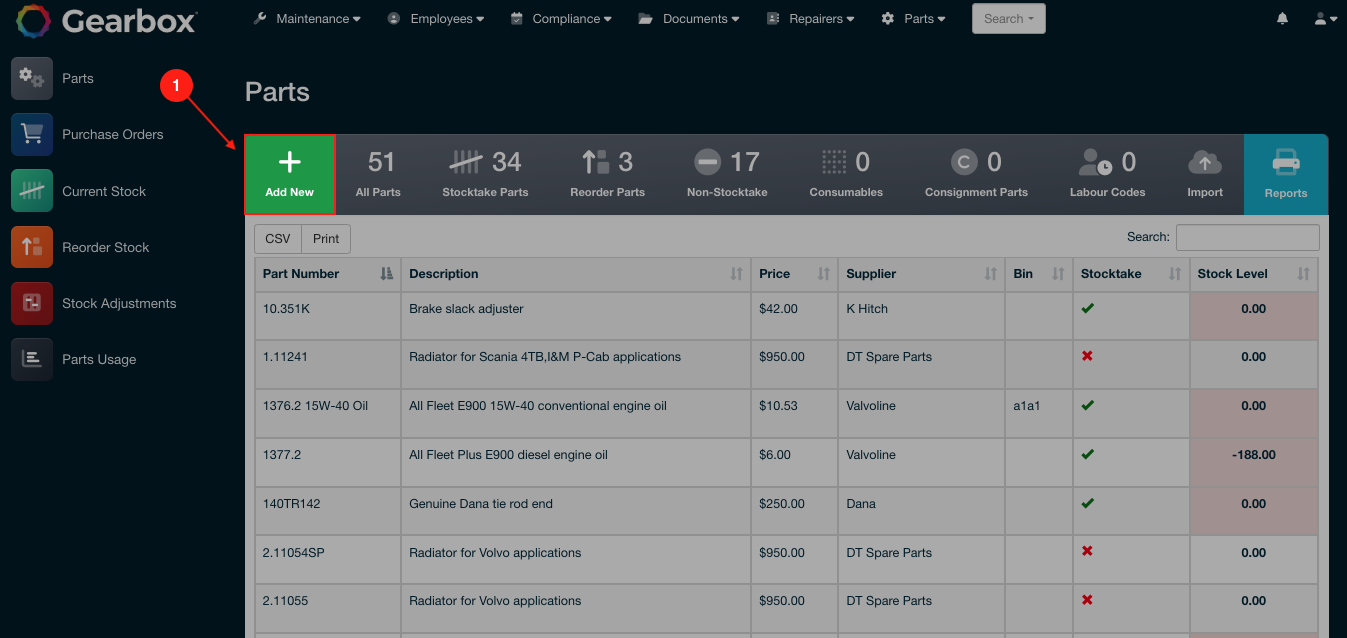This screenshot has width=1347, height=638.
Task: Expand the Maintenance dropdown menu
Action: coord(307,19)
